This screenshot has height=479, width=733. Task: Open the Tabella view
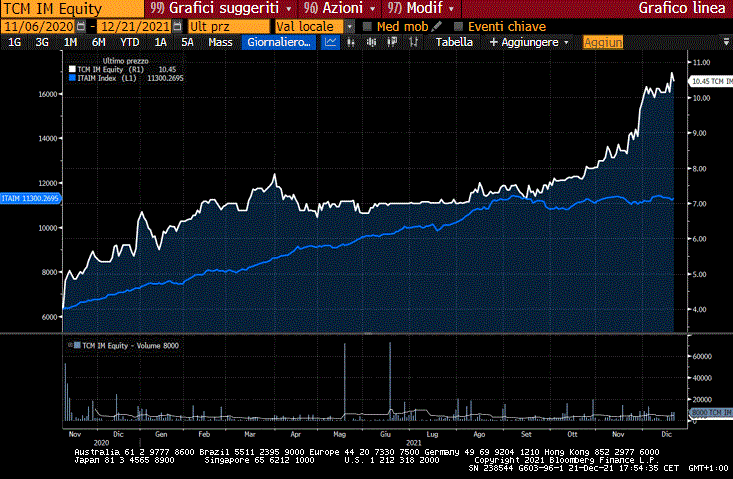[x=454, y=43]
